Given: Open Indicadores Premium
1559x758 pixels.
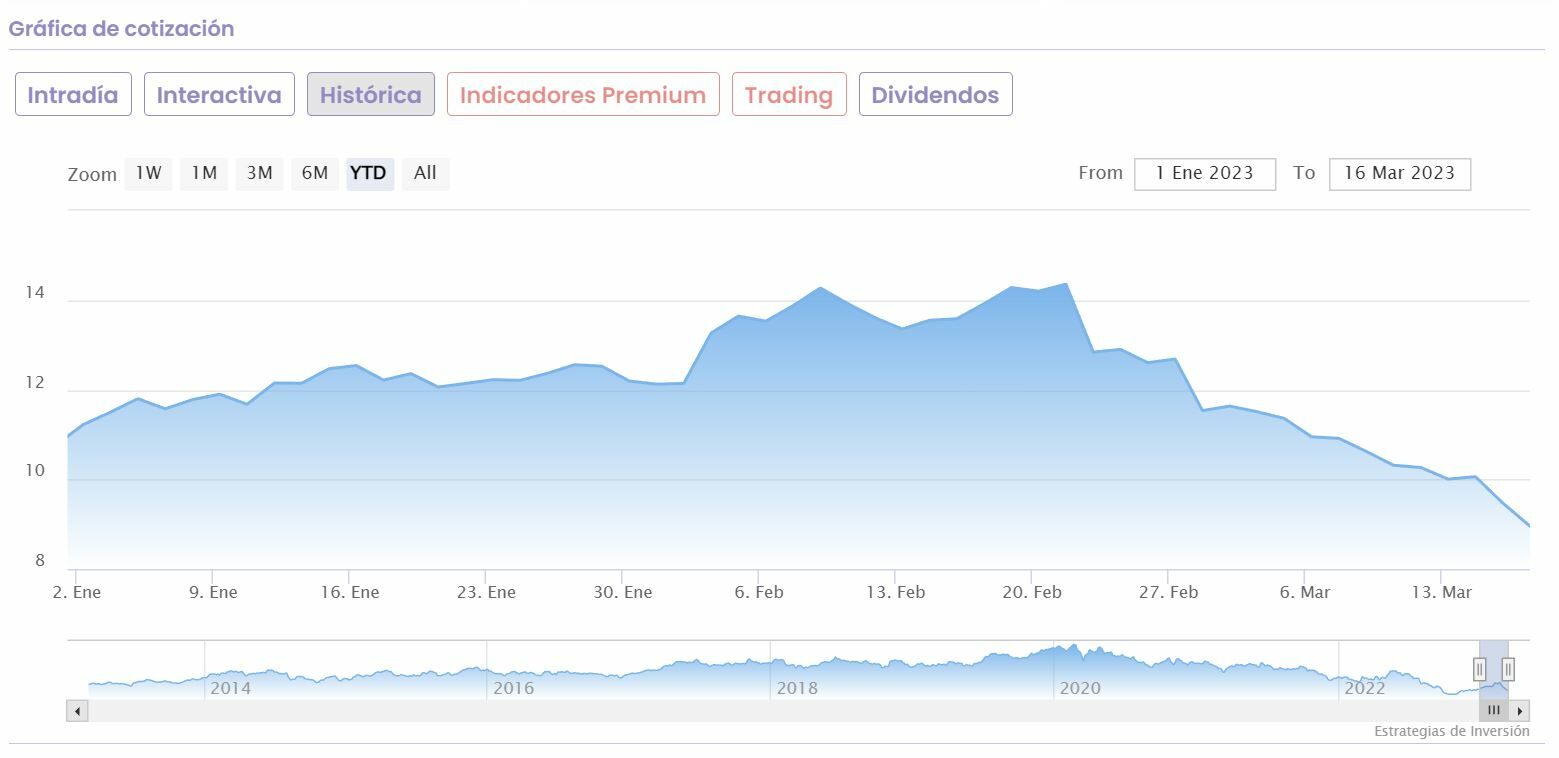Looking at the screenshot, I should pos(583,95).
